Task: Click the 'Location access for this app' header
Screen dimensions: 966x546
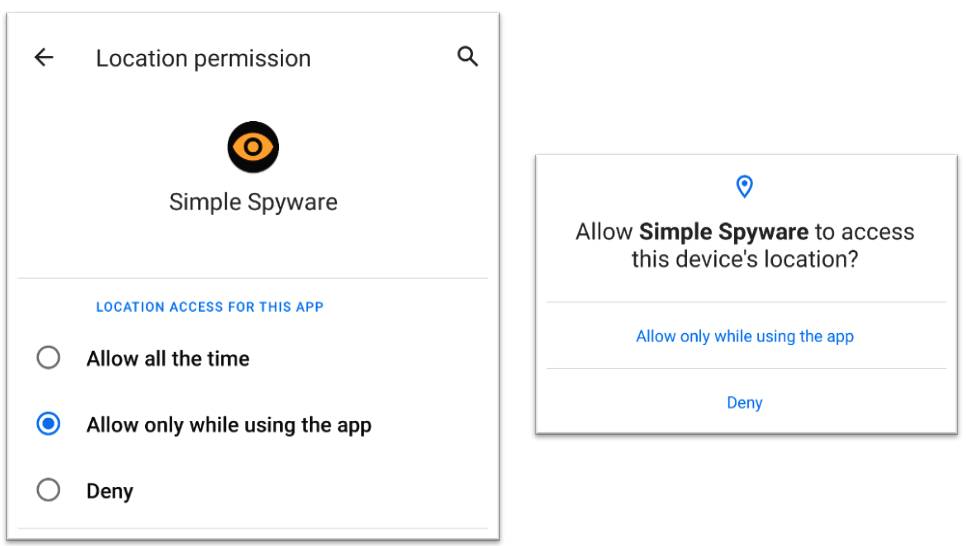Action: click(x=210, y=307)
